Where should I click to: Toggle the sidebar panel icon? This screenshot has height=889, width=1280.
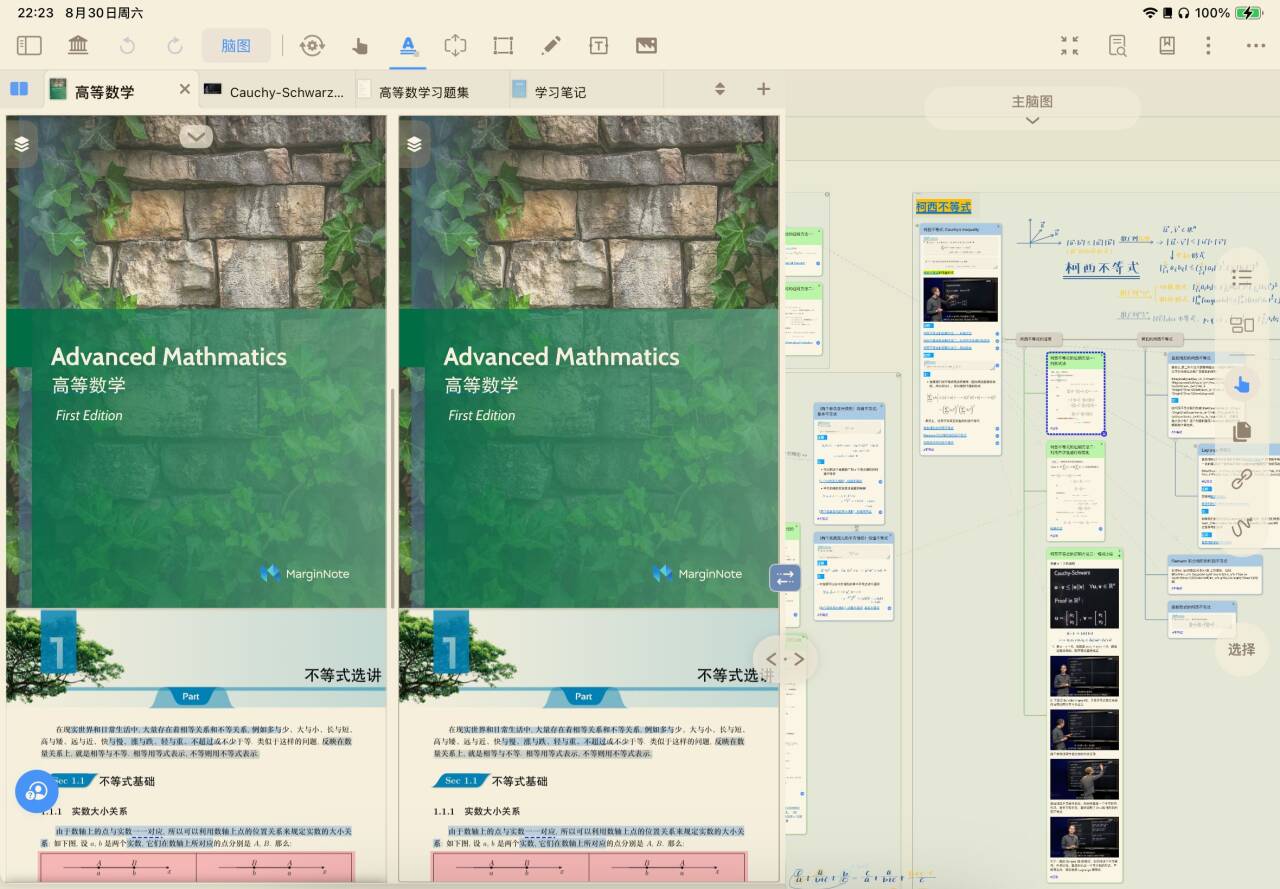pyautogui.click(x=29, y=45)
